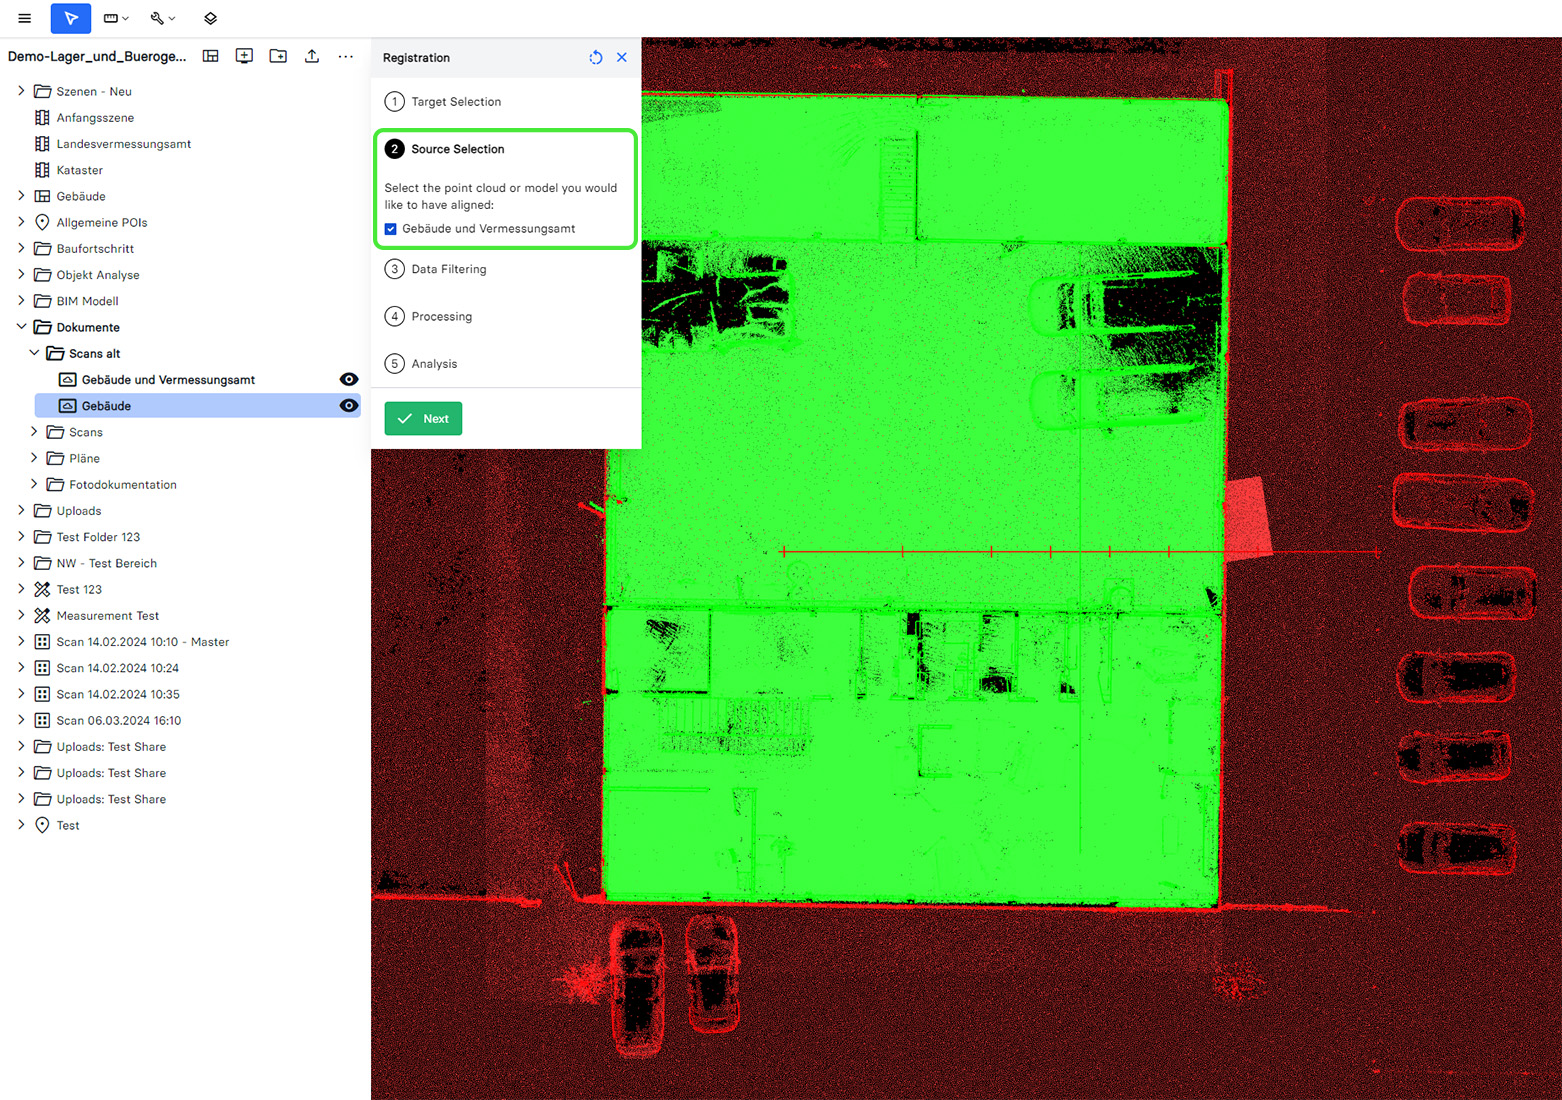Reset the Registration workflow
1562x1100 pixels.
(596, 57)
